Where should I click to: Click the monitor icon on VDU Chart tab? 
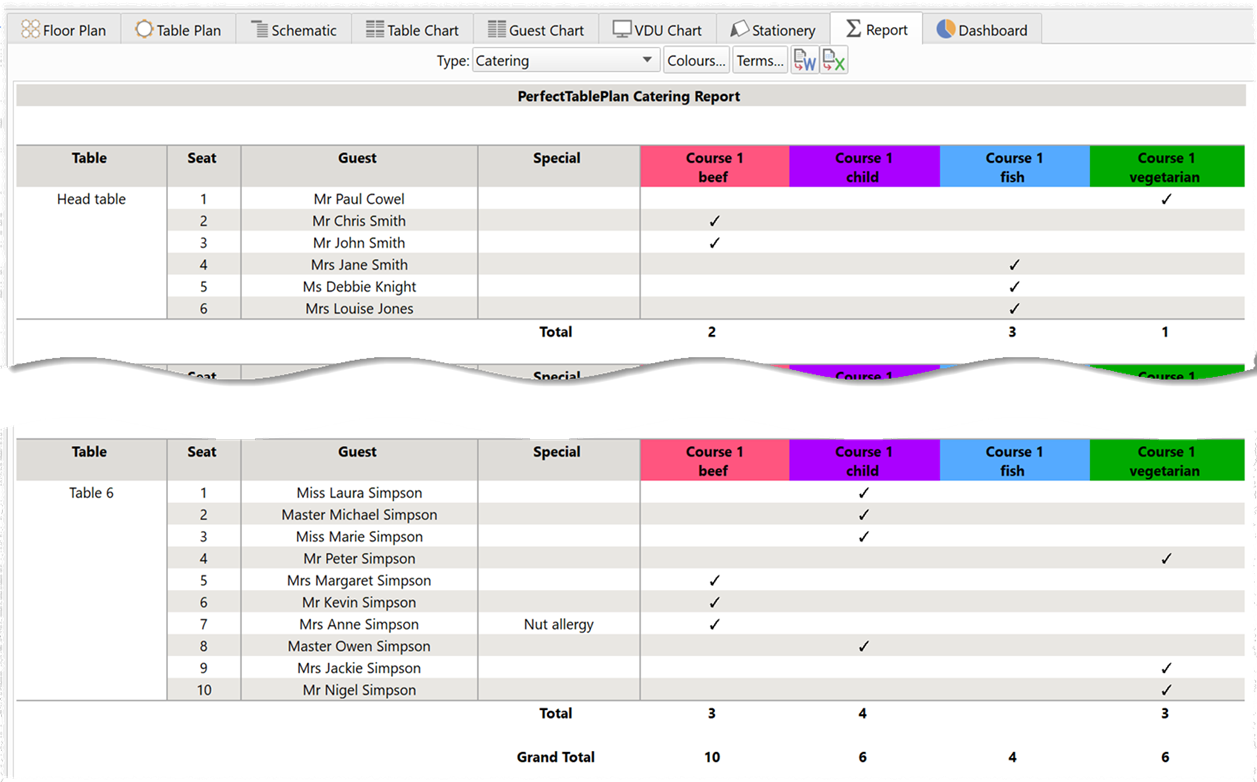coord(621,30)
